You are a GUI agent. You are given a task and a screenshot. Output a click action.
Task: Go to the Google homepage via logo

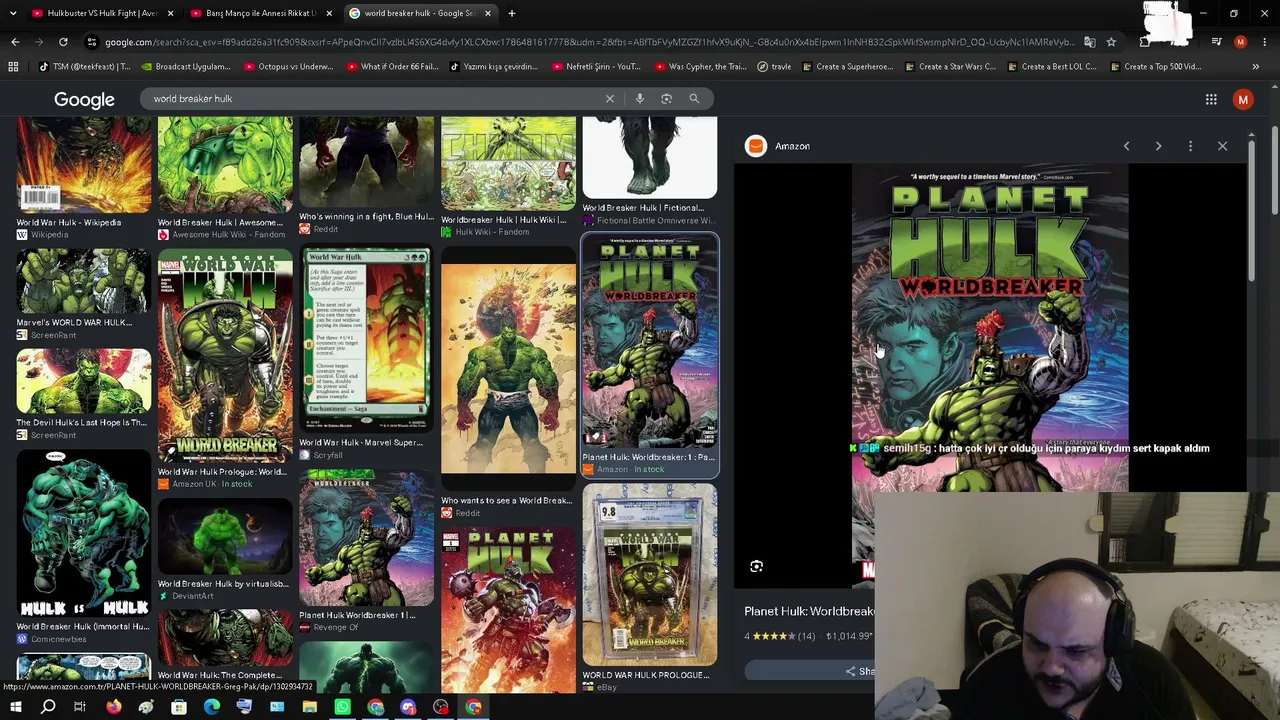point(84,99)
